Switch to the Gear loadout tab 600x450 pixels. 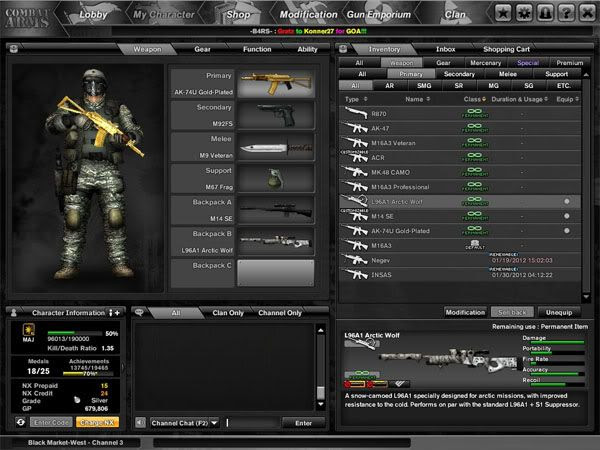pos(202,49)
